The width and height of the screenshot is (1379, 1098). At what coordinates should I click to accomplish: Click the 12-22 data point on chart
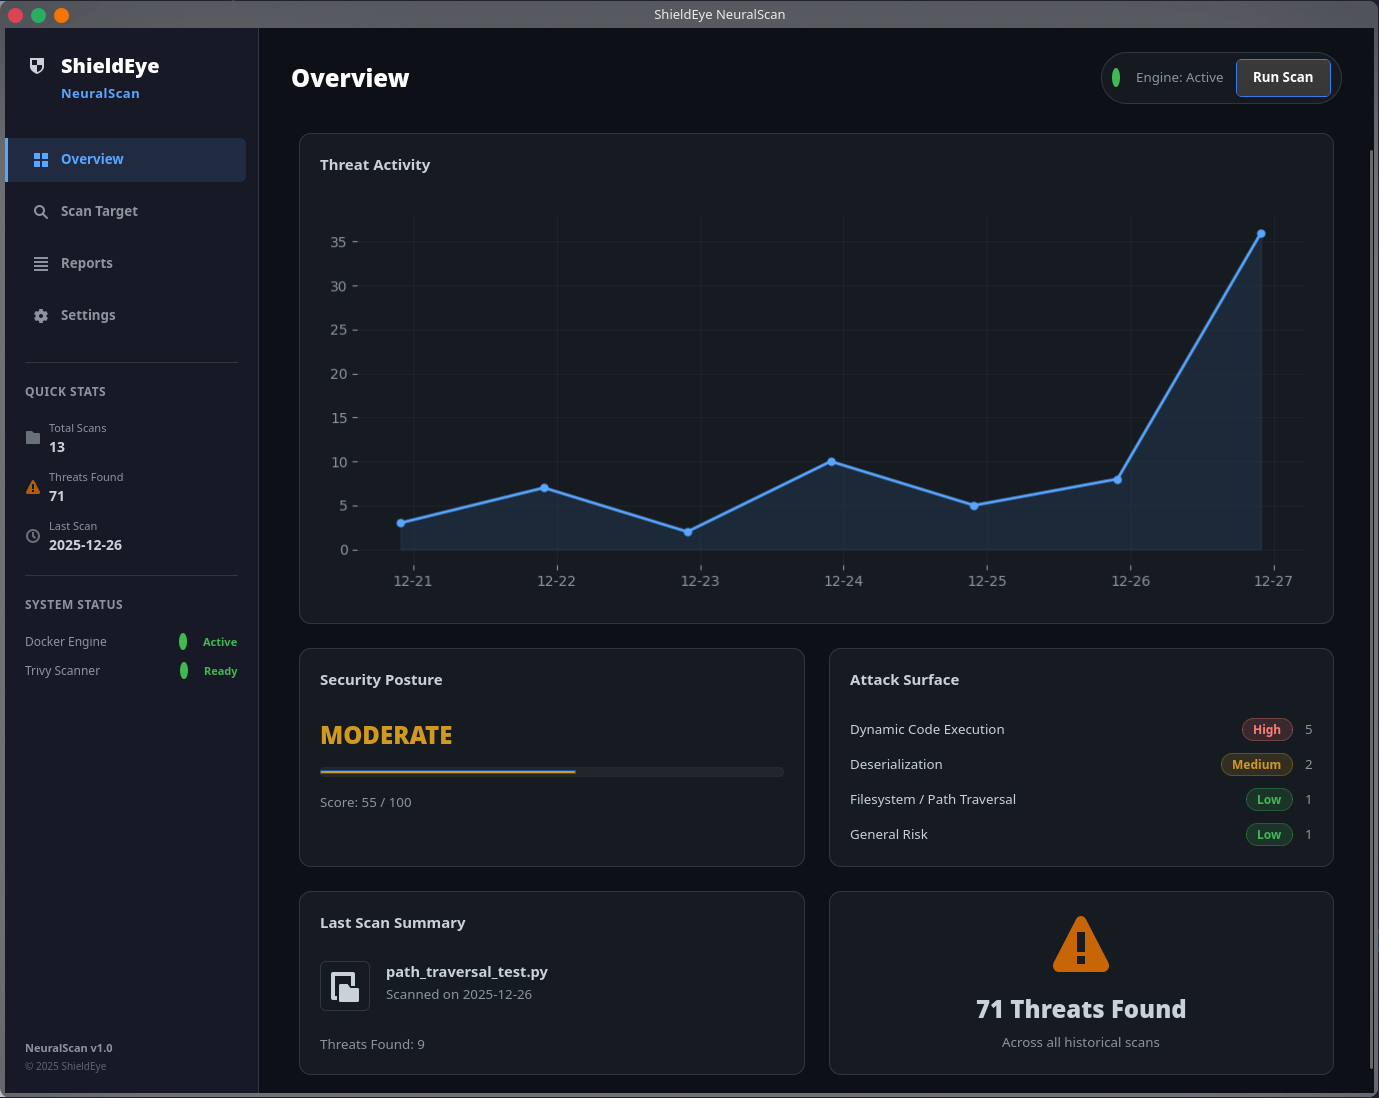(x=544, y=488)
